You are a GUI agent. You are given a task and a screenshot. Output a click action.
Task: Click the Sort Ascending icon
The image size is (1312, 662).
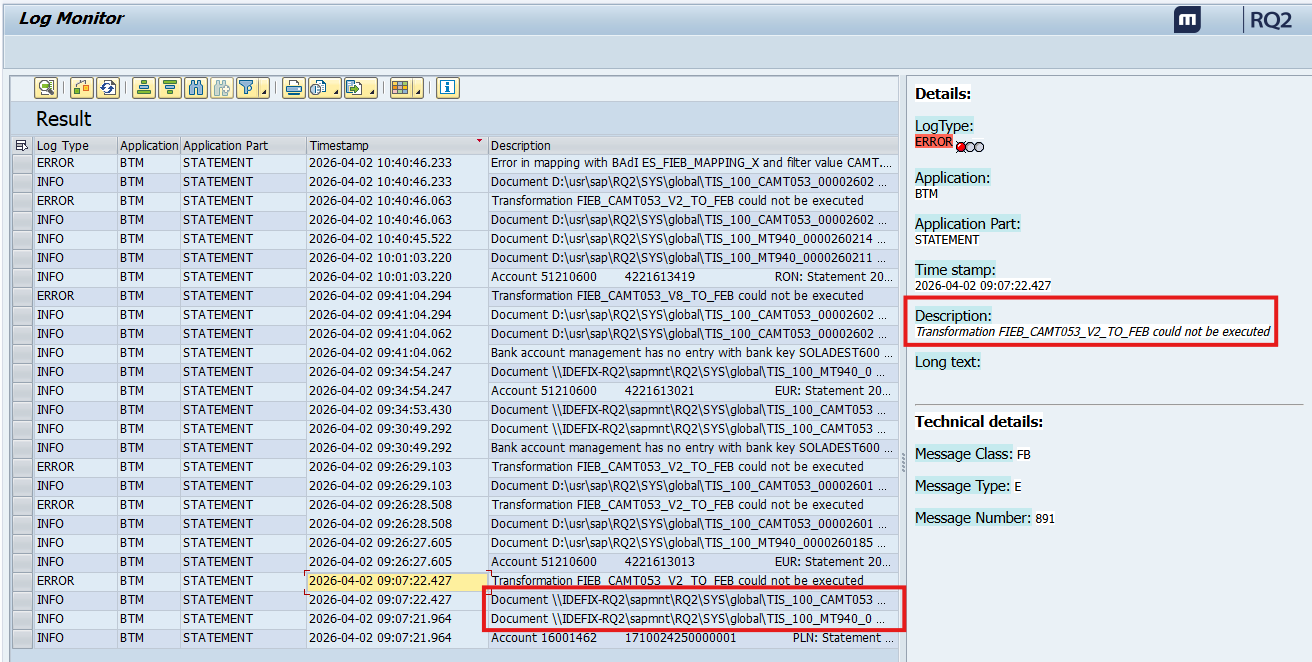tap(145, 88)
